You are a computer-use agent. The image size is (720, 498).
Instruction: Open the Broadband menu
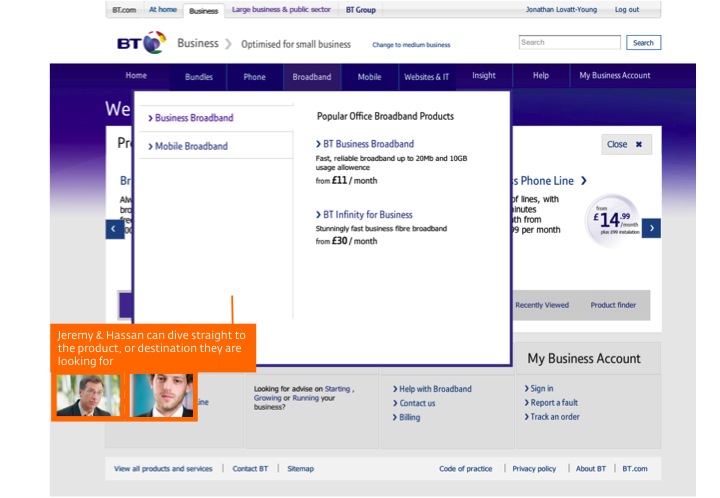coord(312,77)
